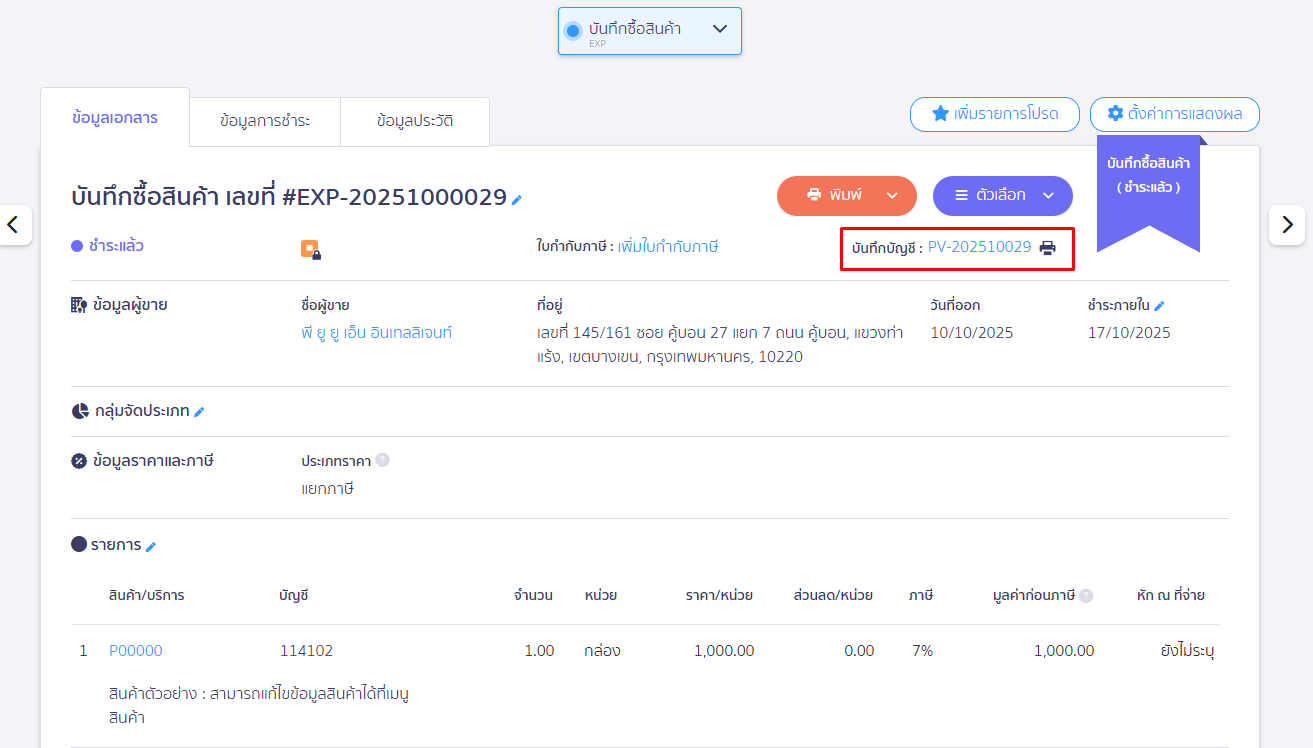The height and width of the screenshot is (748, 1313).
Task: Click the help icon beside ประเภทราคา
Action: point(382,461)
